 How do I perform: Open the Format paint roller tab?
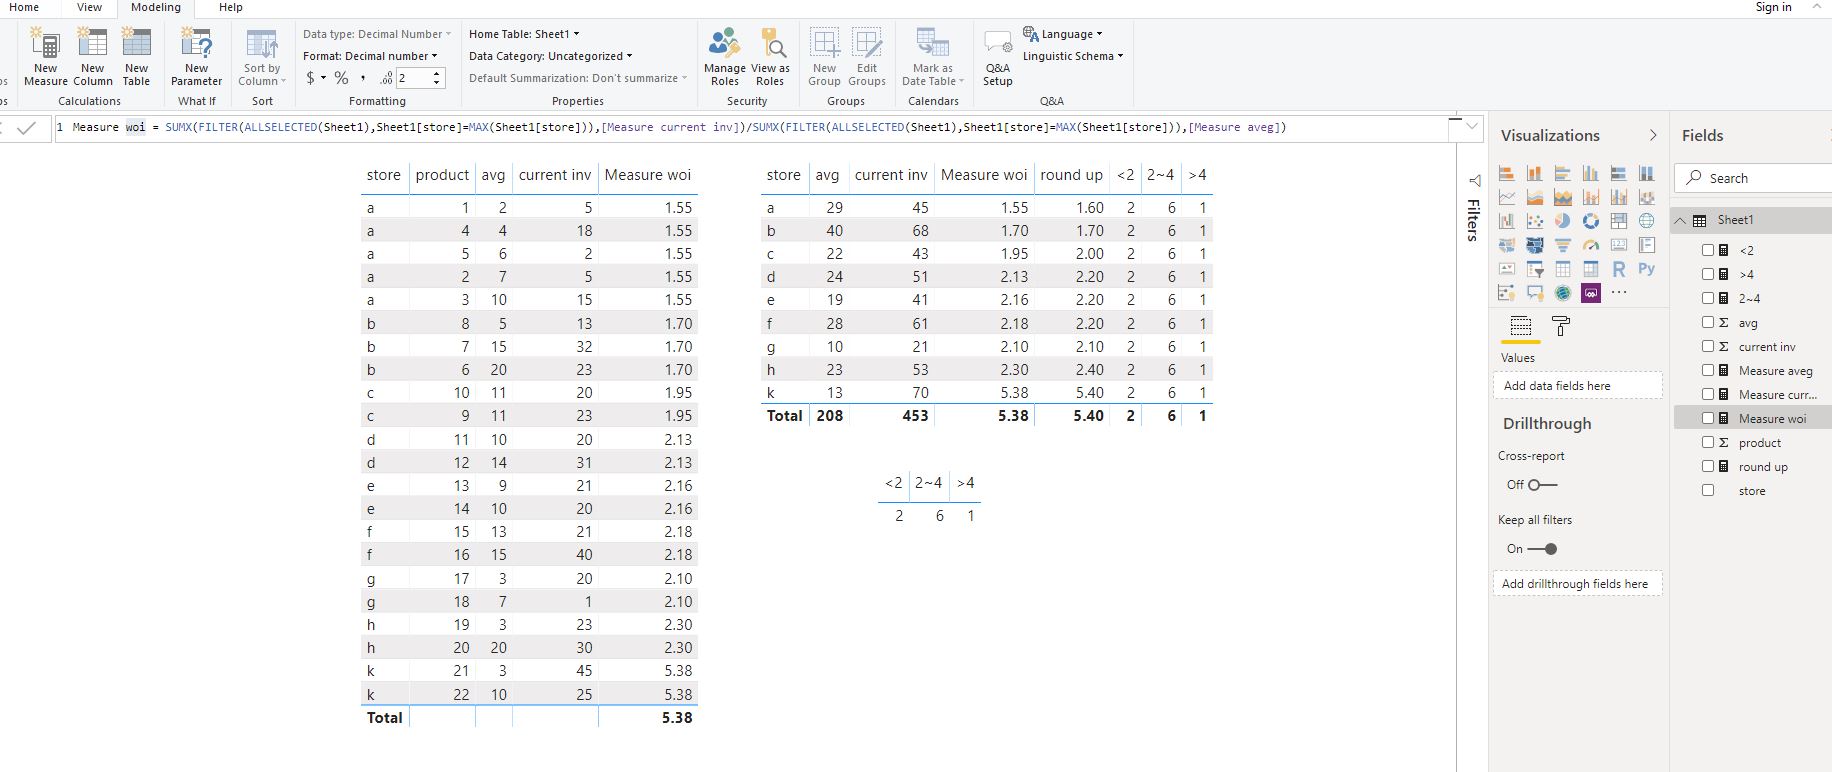pyautogui.click(x=1561, y=326)
